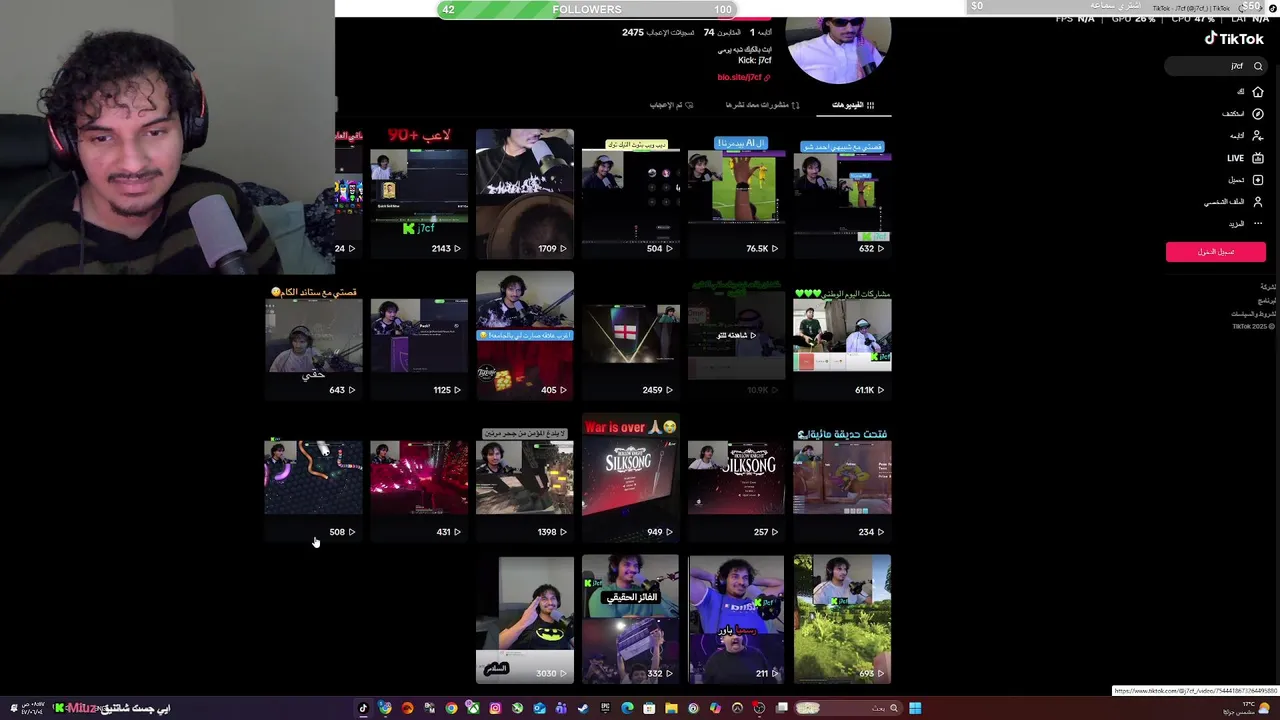The width and height of the screenshot is (1280, 720).
Task: Open the video with 2143 views
Action: pyautogui.click(x=419, y=192)
